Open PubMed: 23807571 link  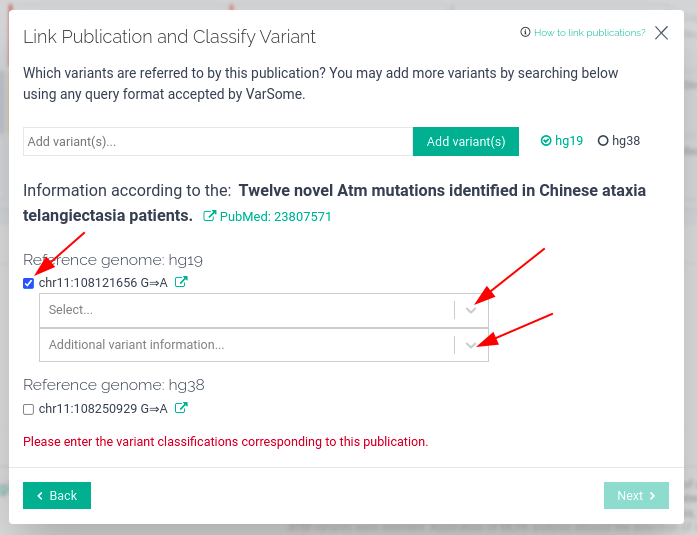[276, 216]
